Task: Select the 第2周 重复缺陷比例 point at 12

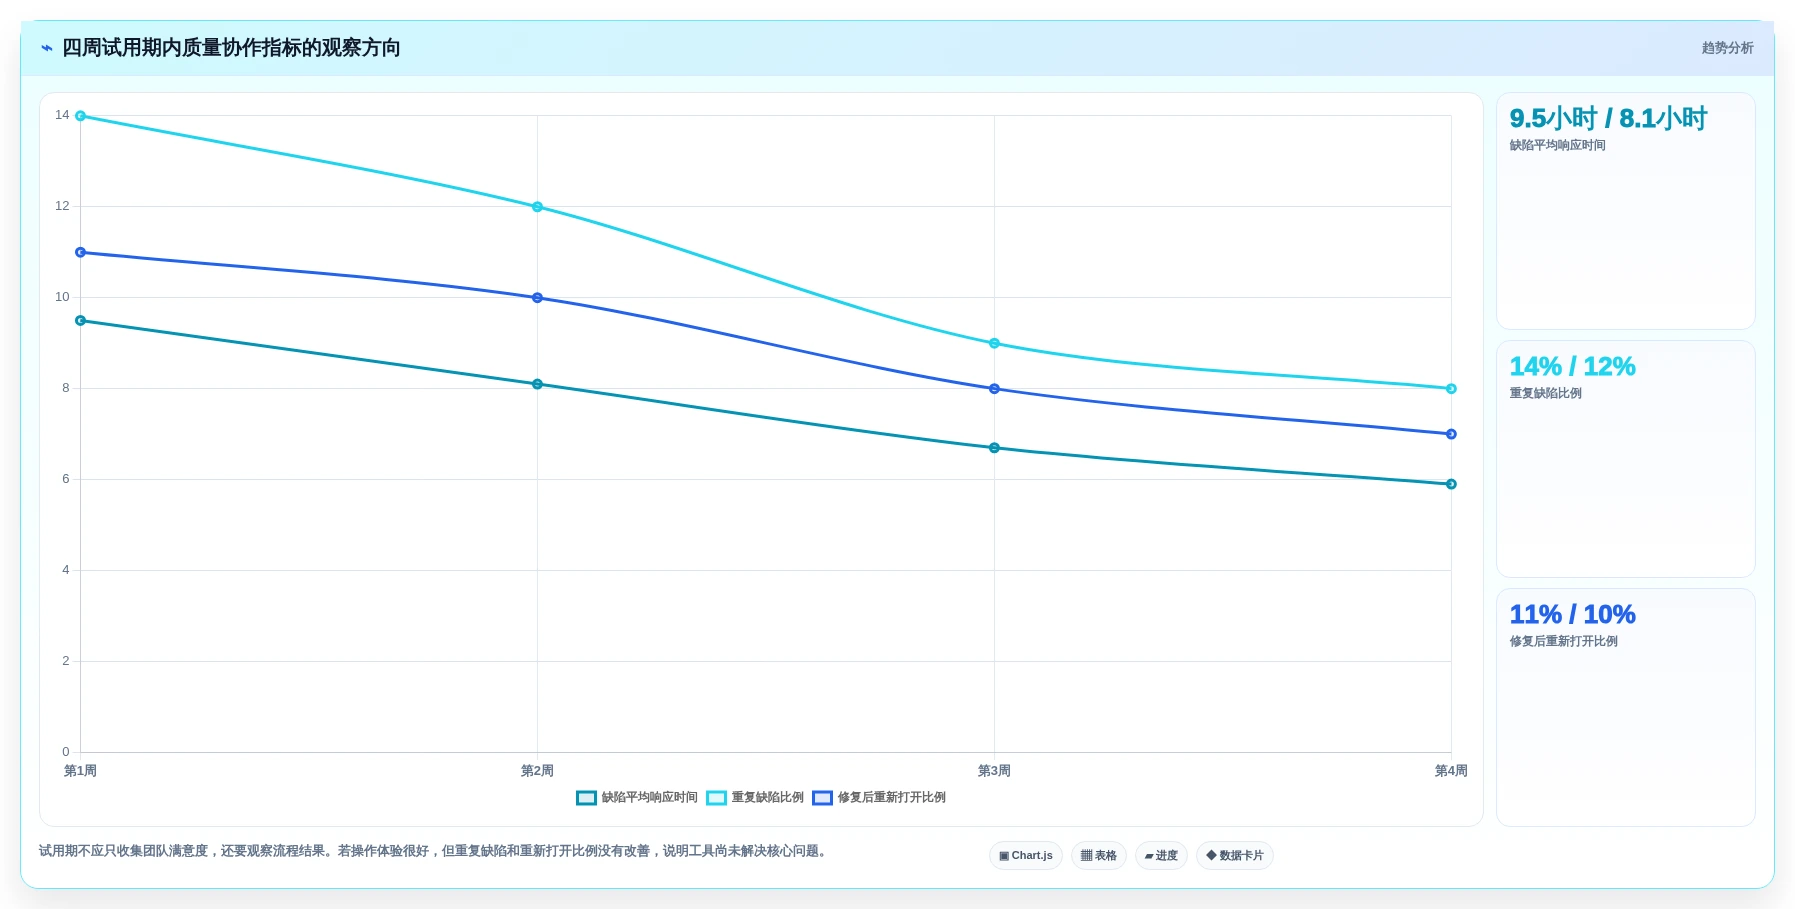Action: [x=537, y=207]
